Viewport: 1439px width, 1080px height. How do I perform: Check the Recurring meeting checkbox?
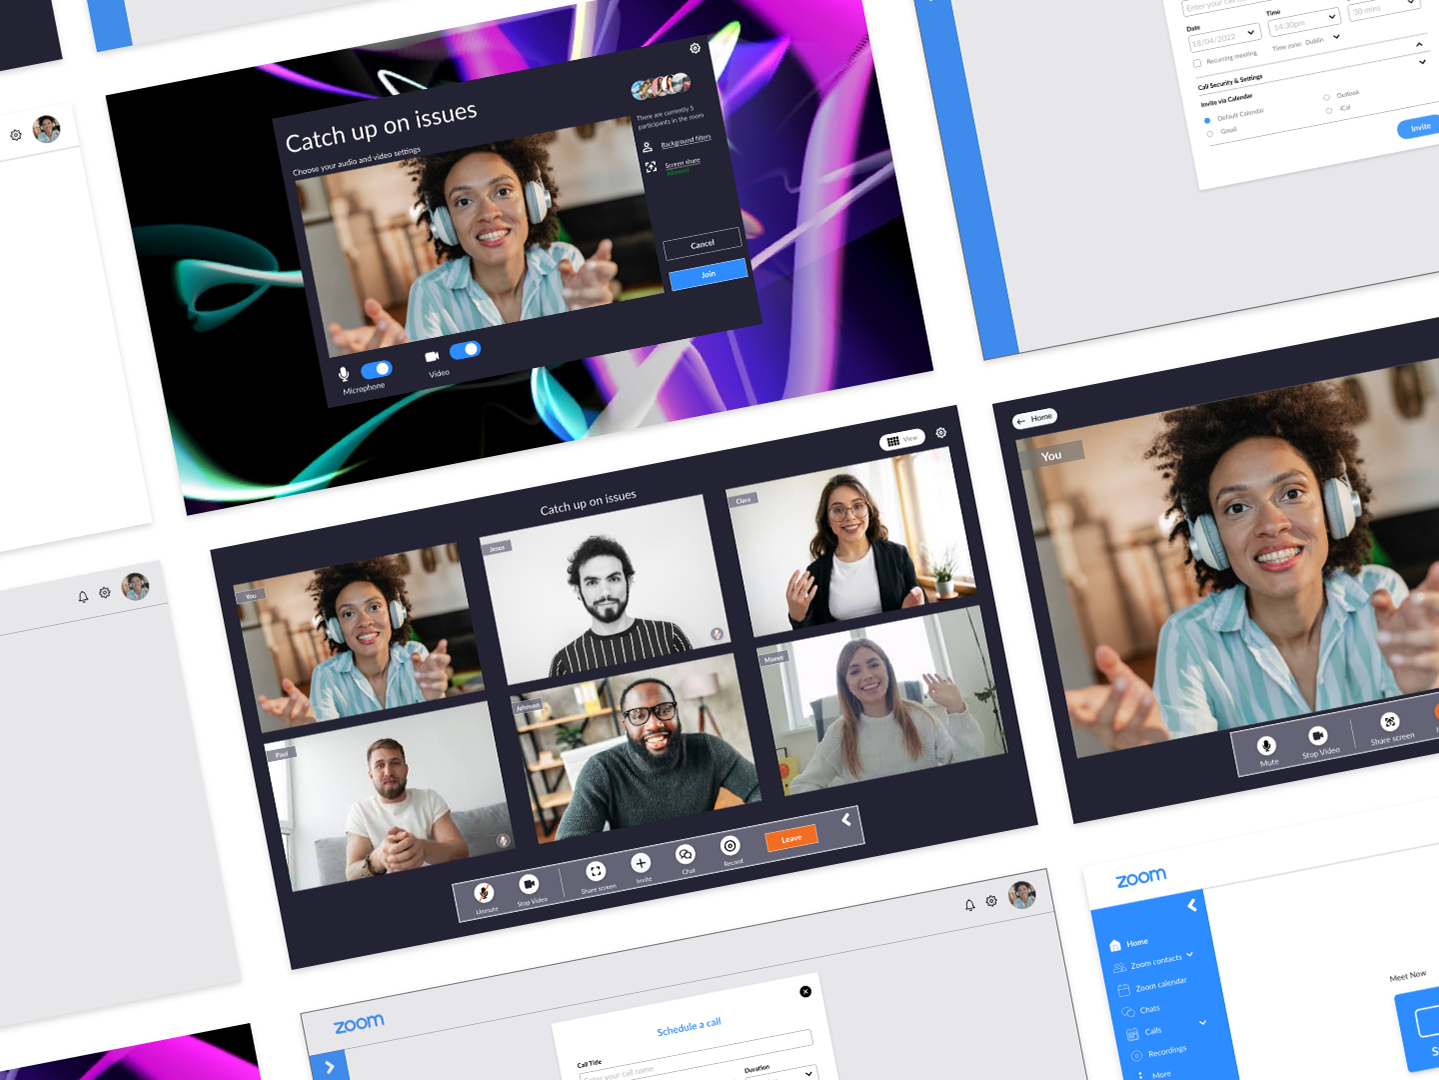point(1197,63)
